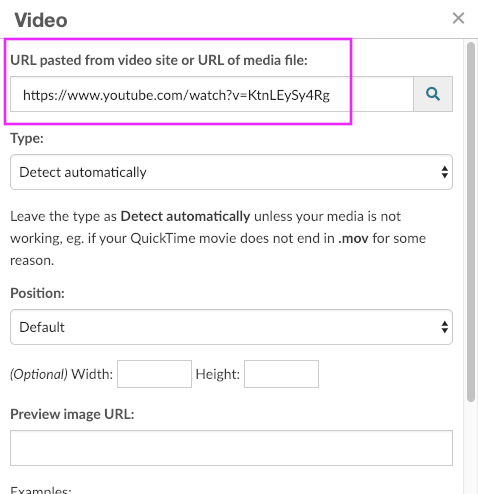
Task: Click the Height input box
Action: click(281, 374)
